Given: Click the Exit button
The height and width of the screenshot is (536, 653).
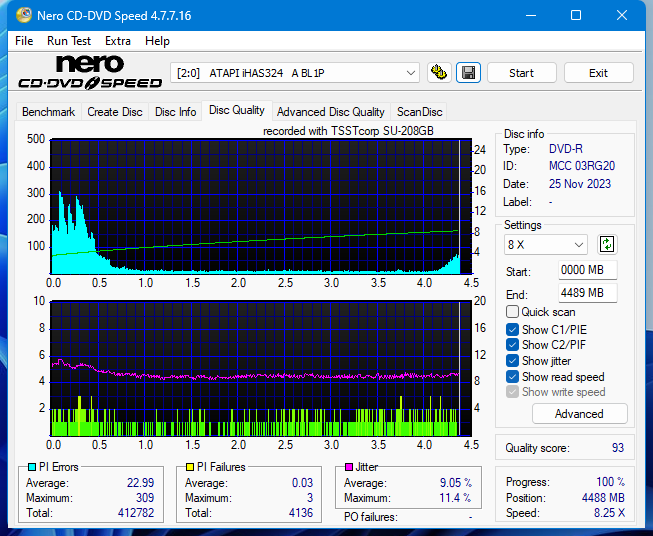Looking at the screenshot, I should [598, 73].
